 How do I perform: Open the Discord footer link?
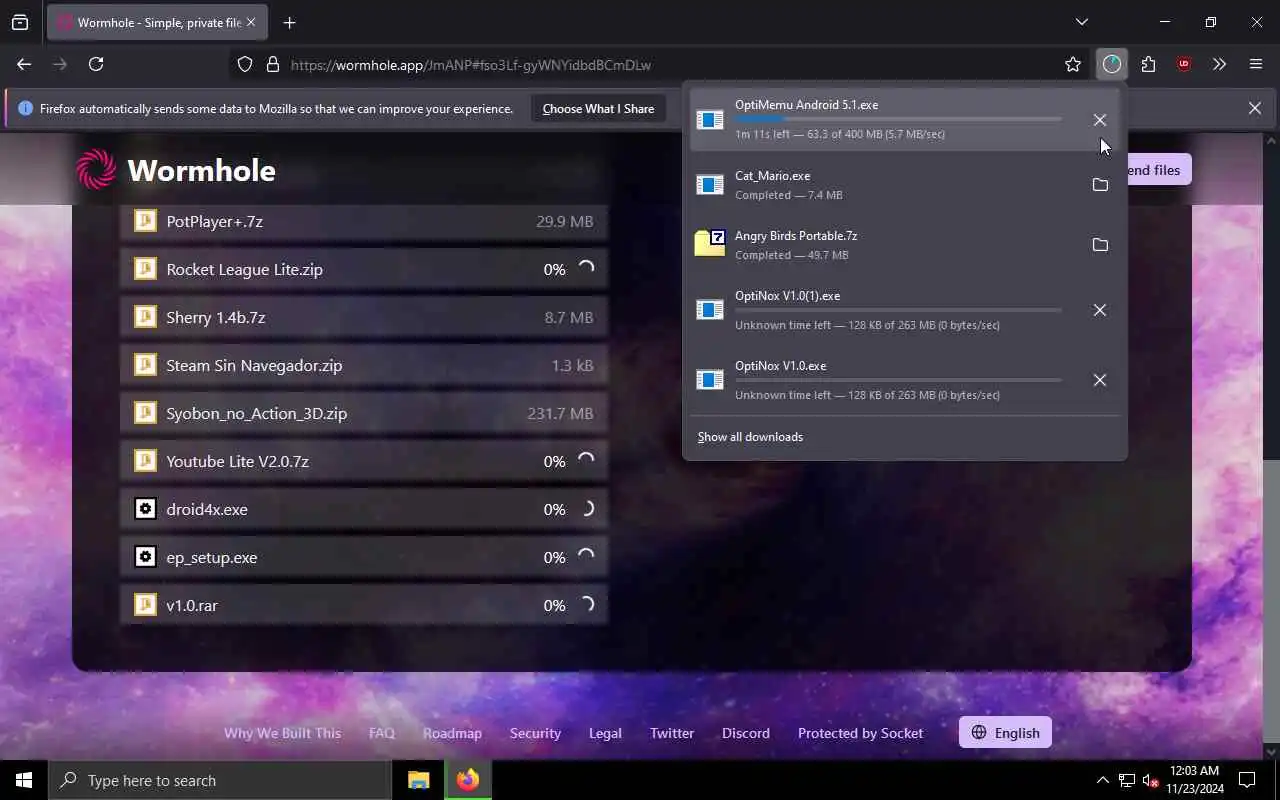(746, 733)
